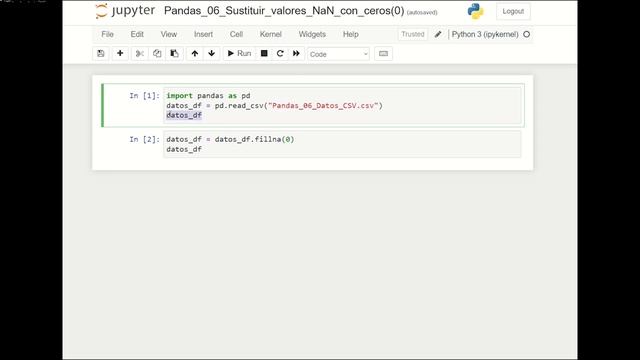
Task: Move the selected cell down
Action: pos(211,53)
